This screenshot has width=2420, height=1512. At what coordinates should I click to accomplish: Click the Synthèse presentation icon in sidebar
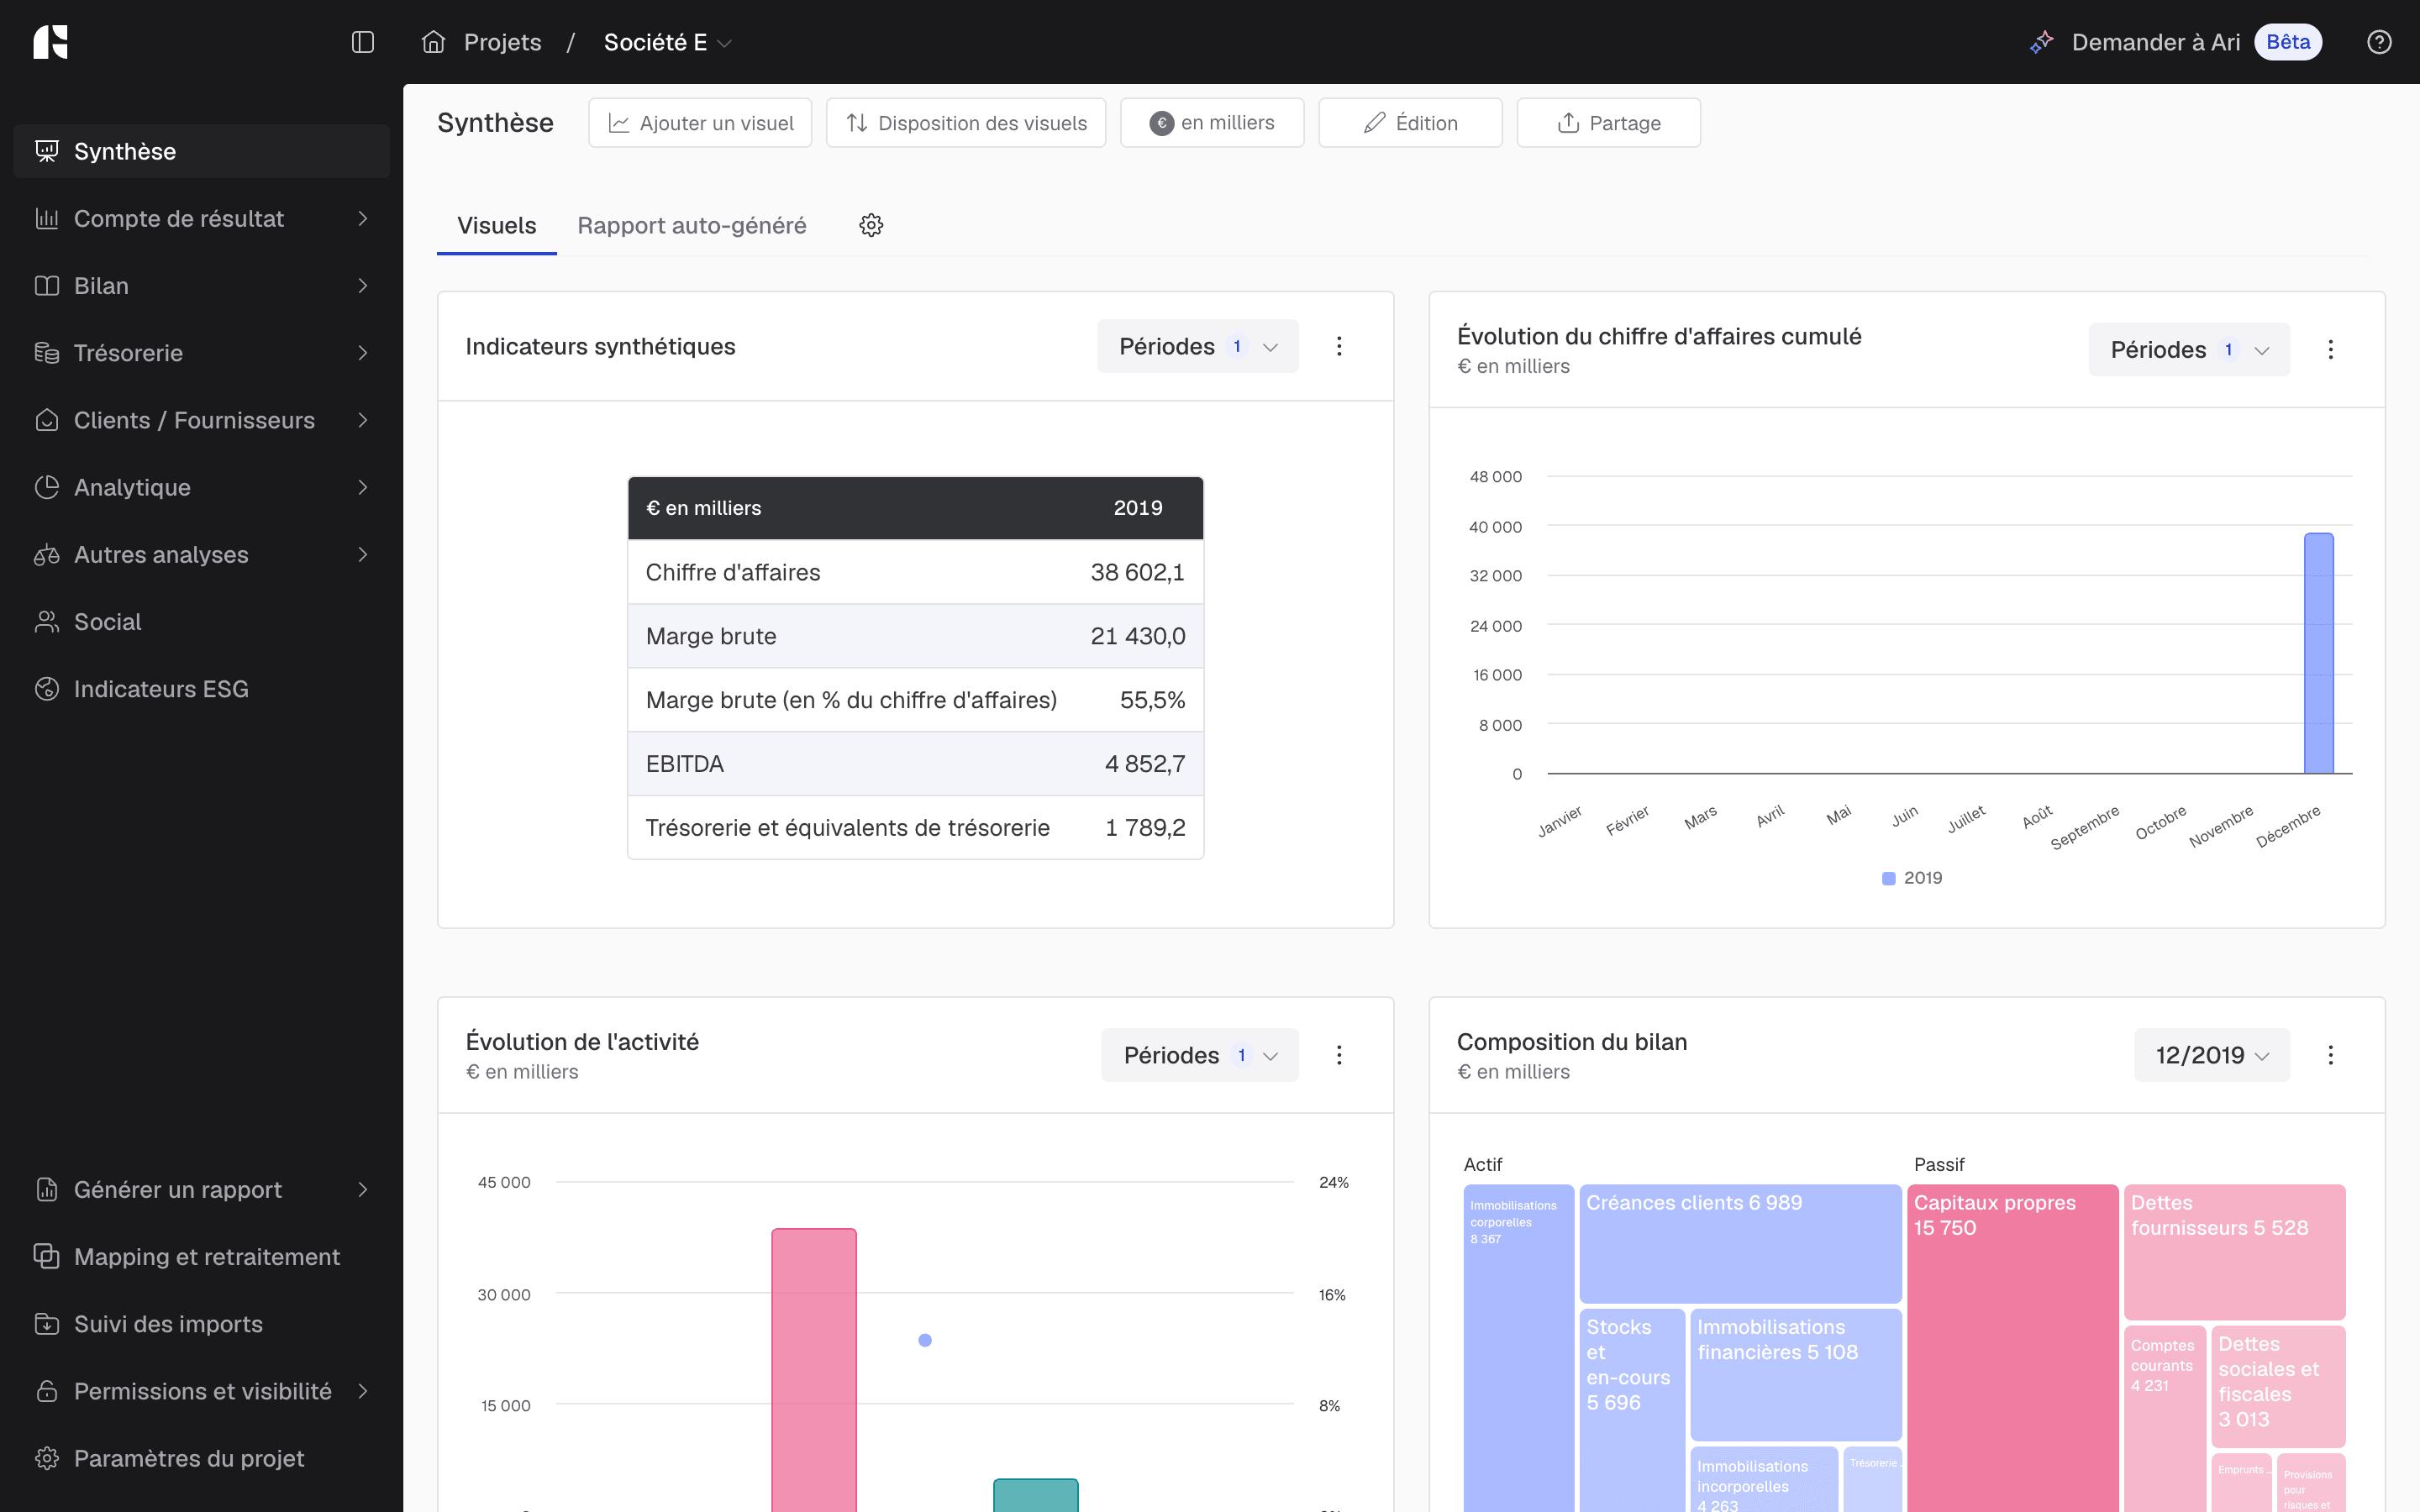(x=47, y=151)
